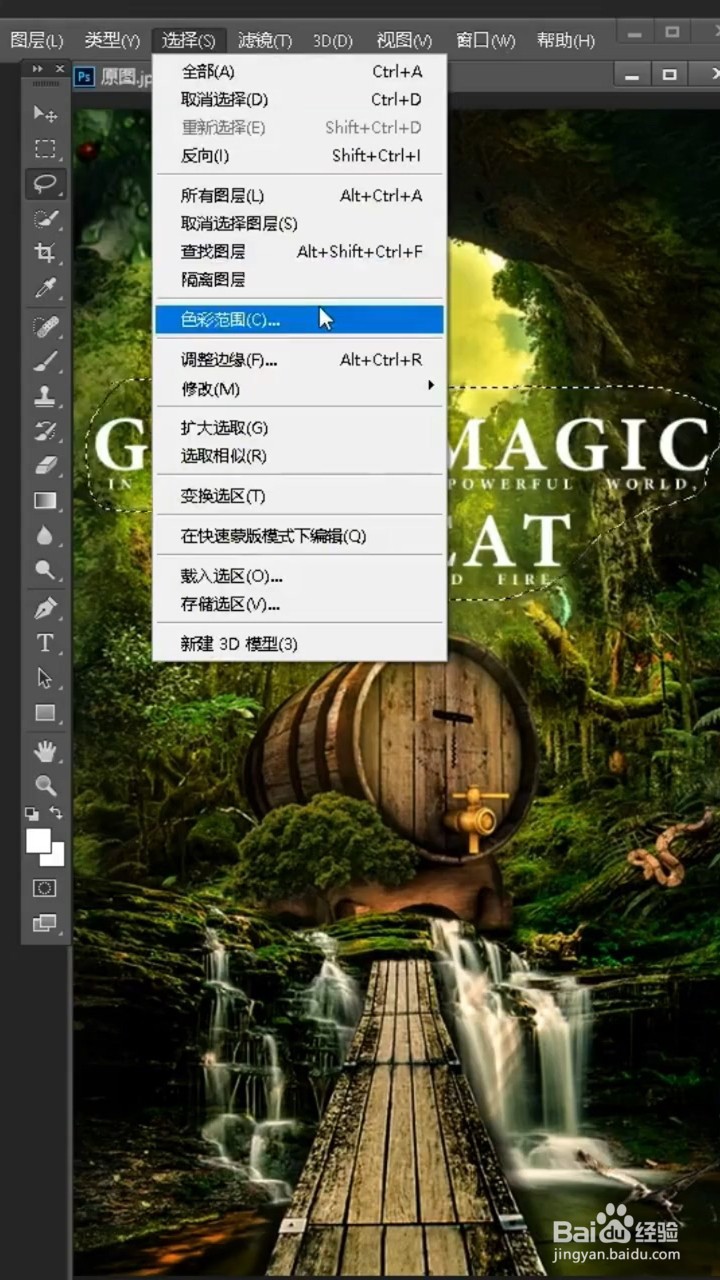Choose 所有图层(L) entry
This screenshot has width=720, height=1280.
pyautogui.click(x=299, y=196)
